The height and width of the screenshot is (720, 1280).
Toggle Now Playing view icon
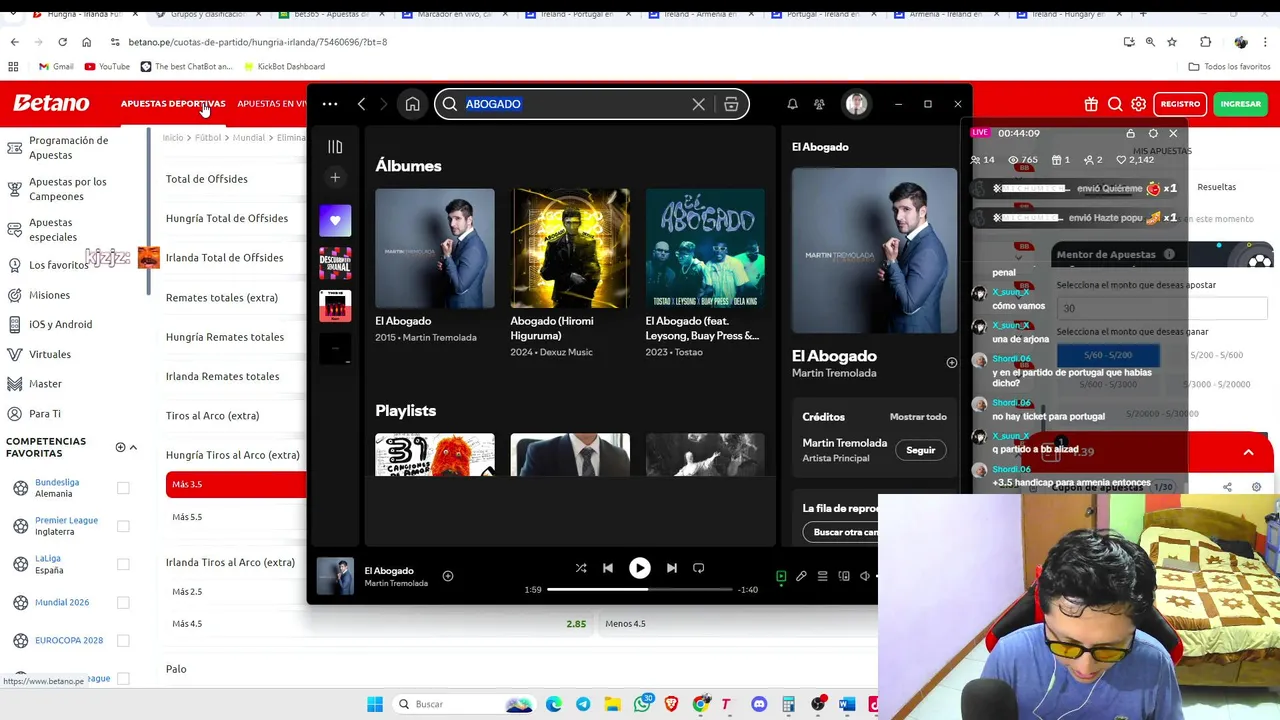781,576
